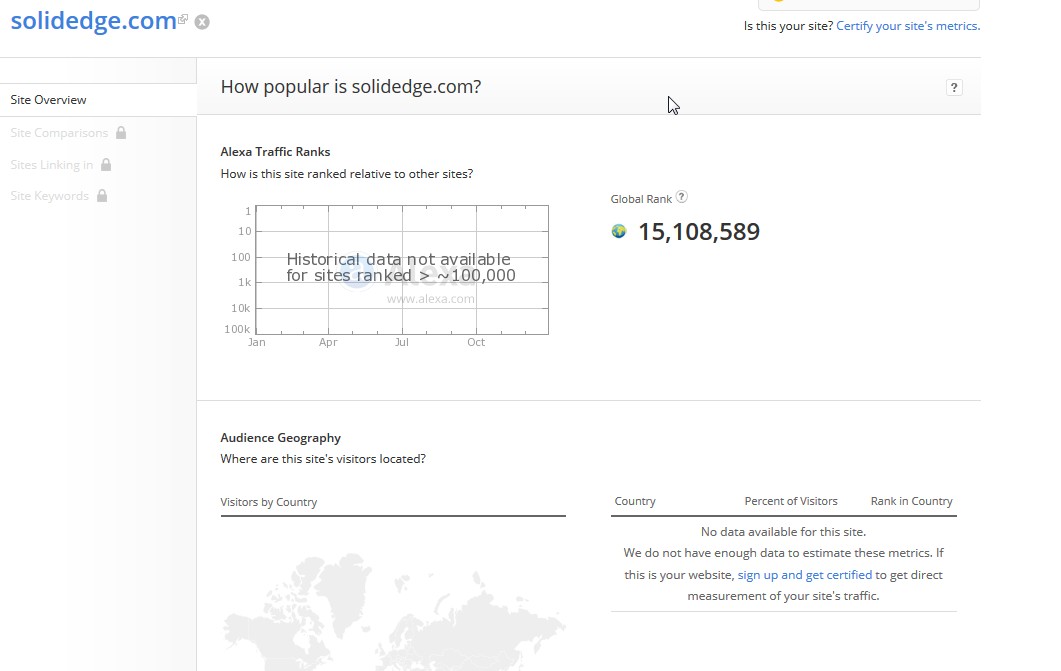Click the lock icon beside Site Keywords

(101, 196)
